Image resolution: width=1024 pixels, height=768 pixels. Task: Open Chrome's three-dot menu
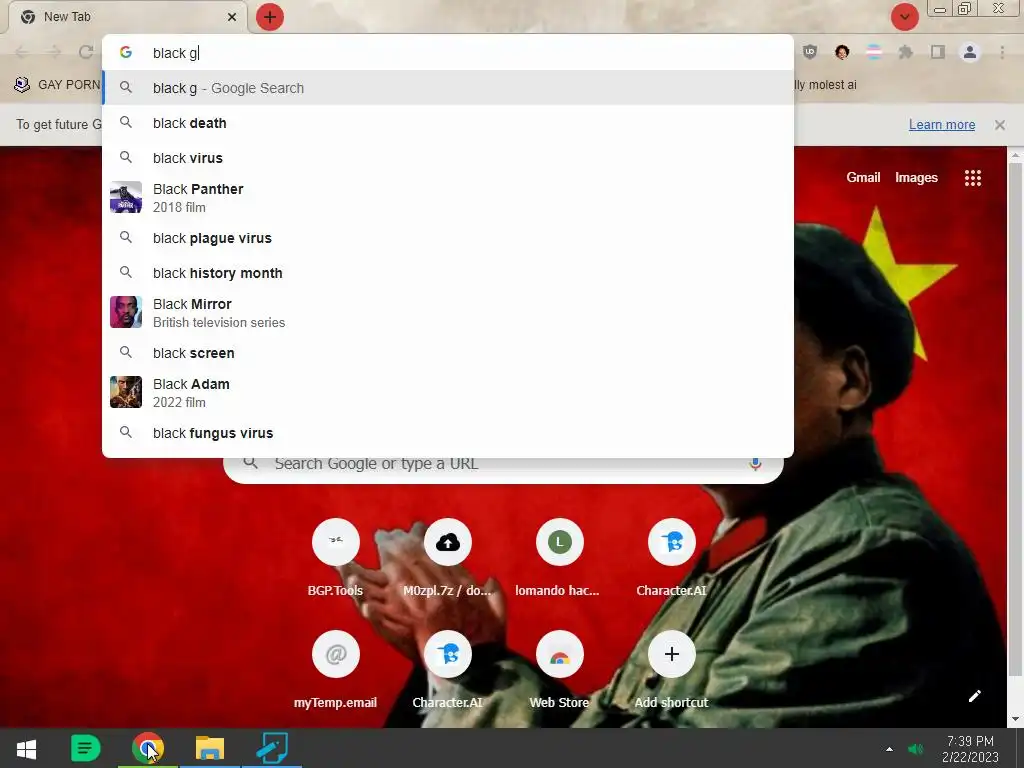point(1002,52)
